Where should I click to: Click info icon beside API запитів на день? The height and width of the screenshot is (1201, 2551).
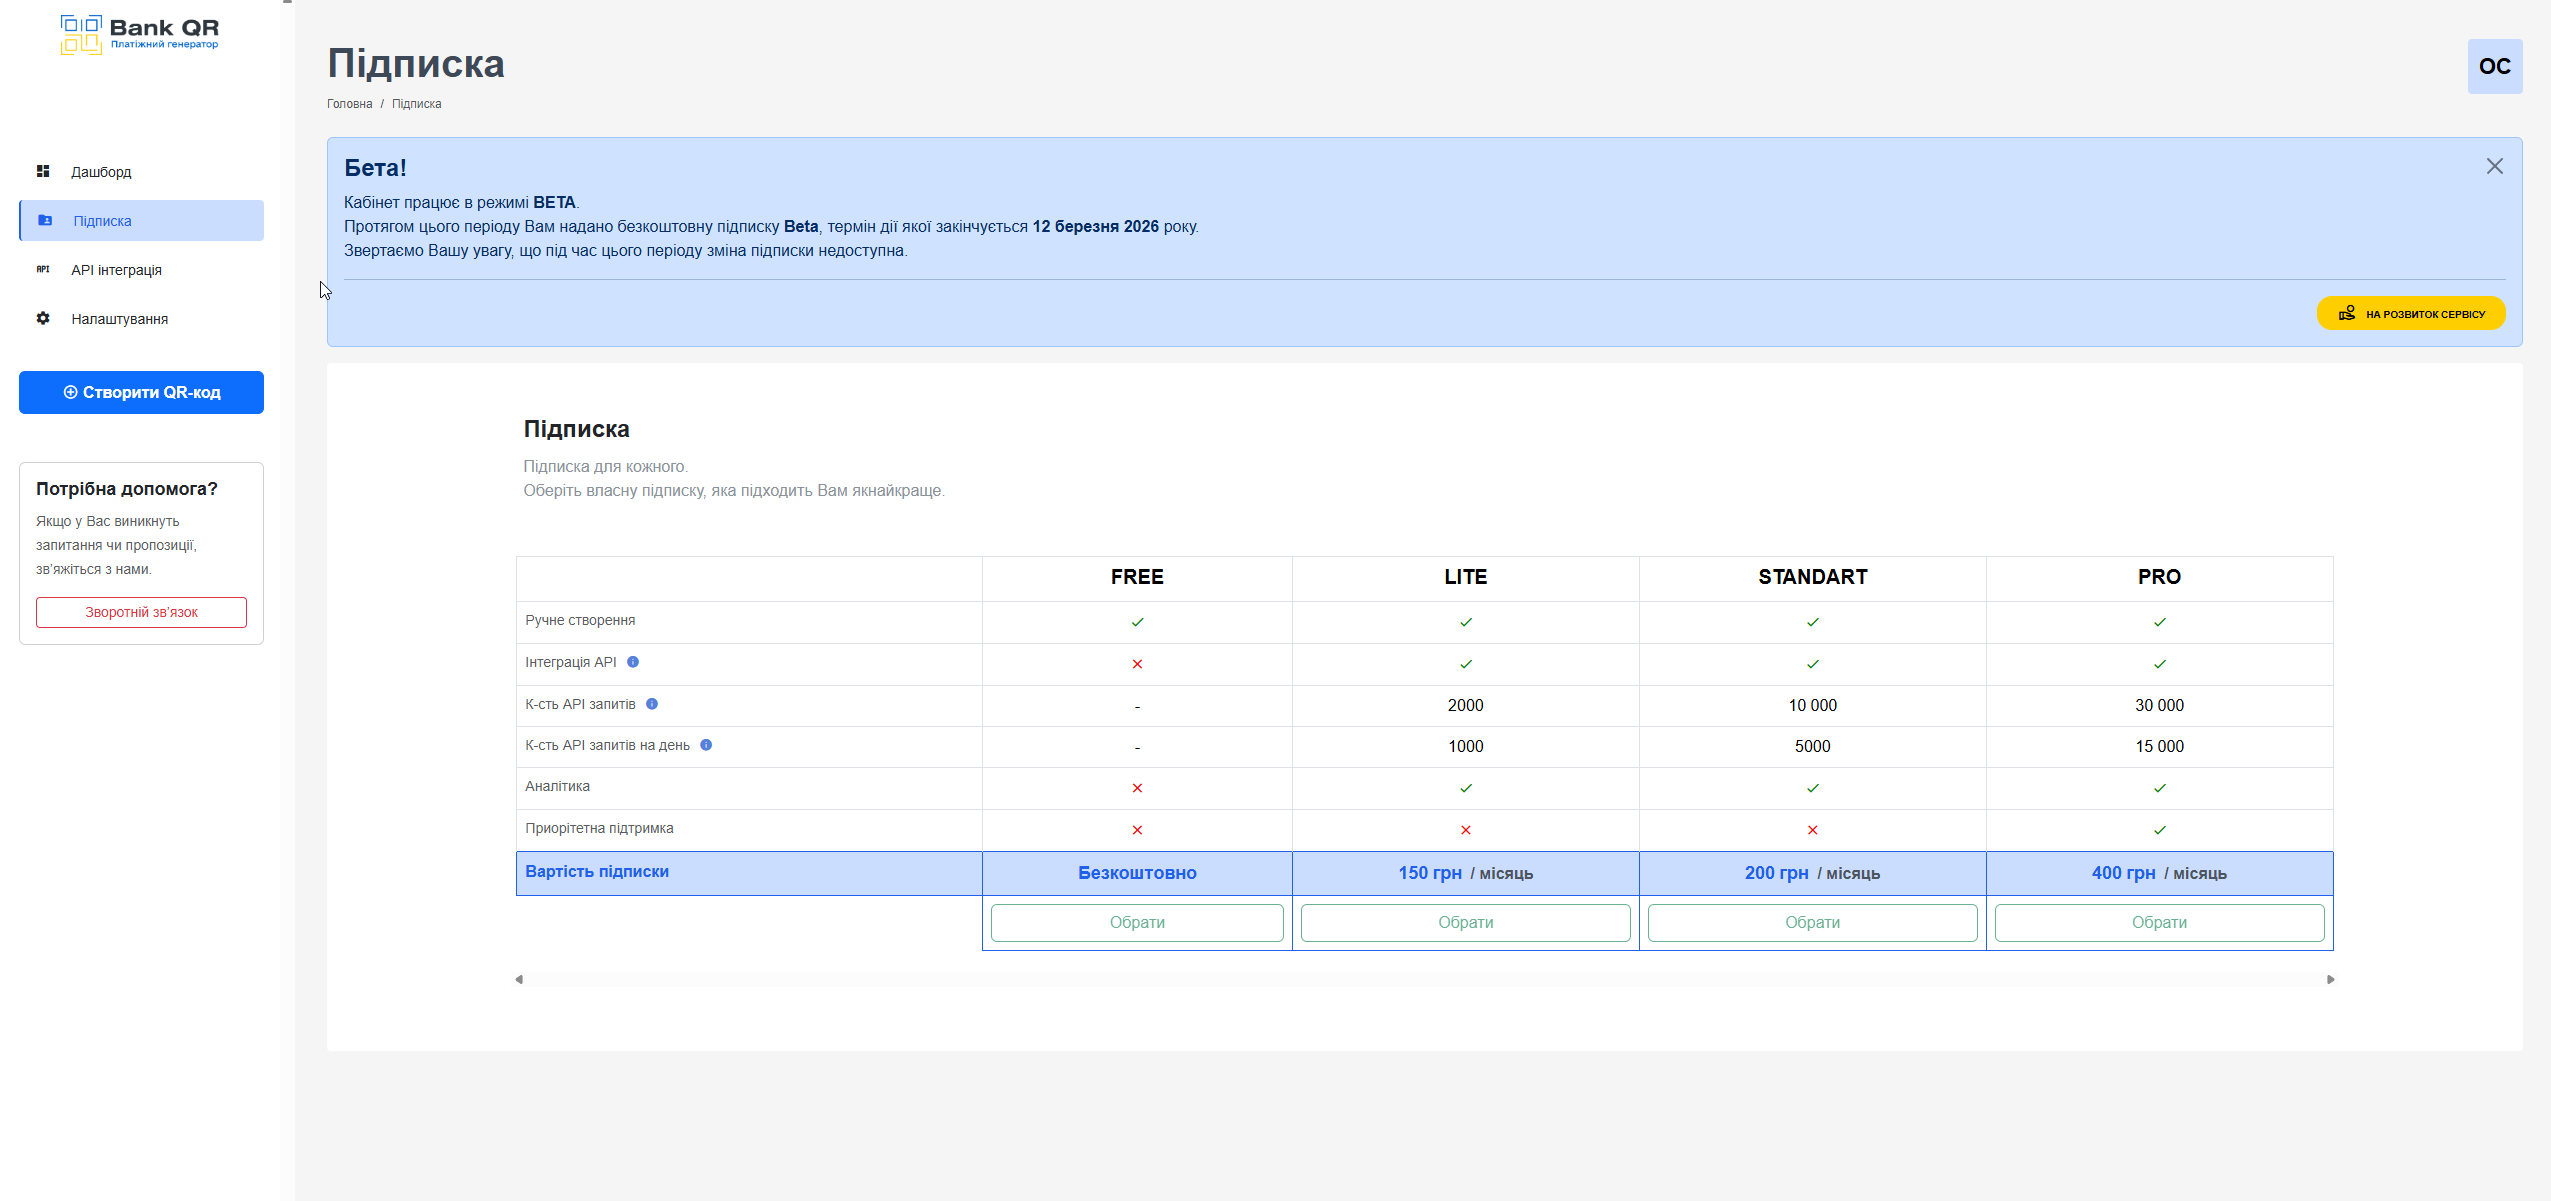706,745
